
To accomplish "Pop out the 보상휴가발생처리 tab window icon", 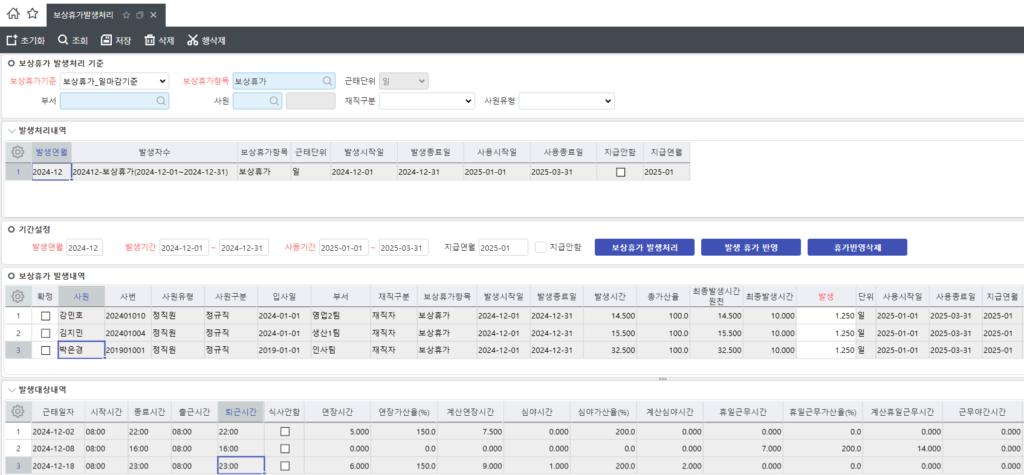I will tap(140, 14).
